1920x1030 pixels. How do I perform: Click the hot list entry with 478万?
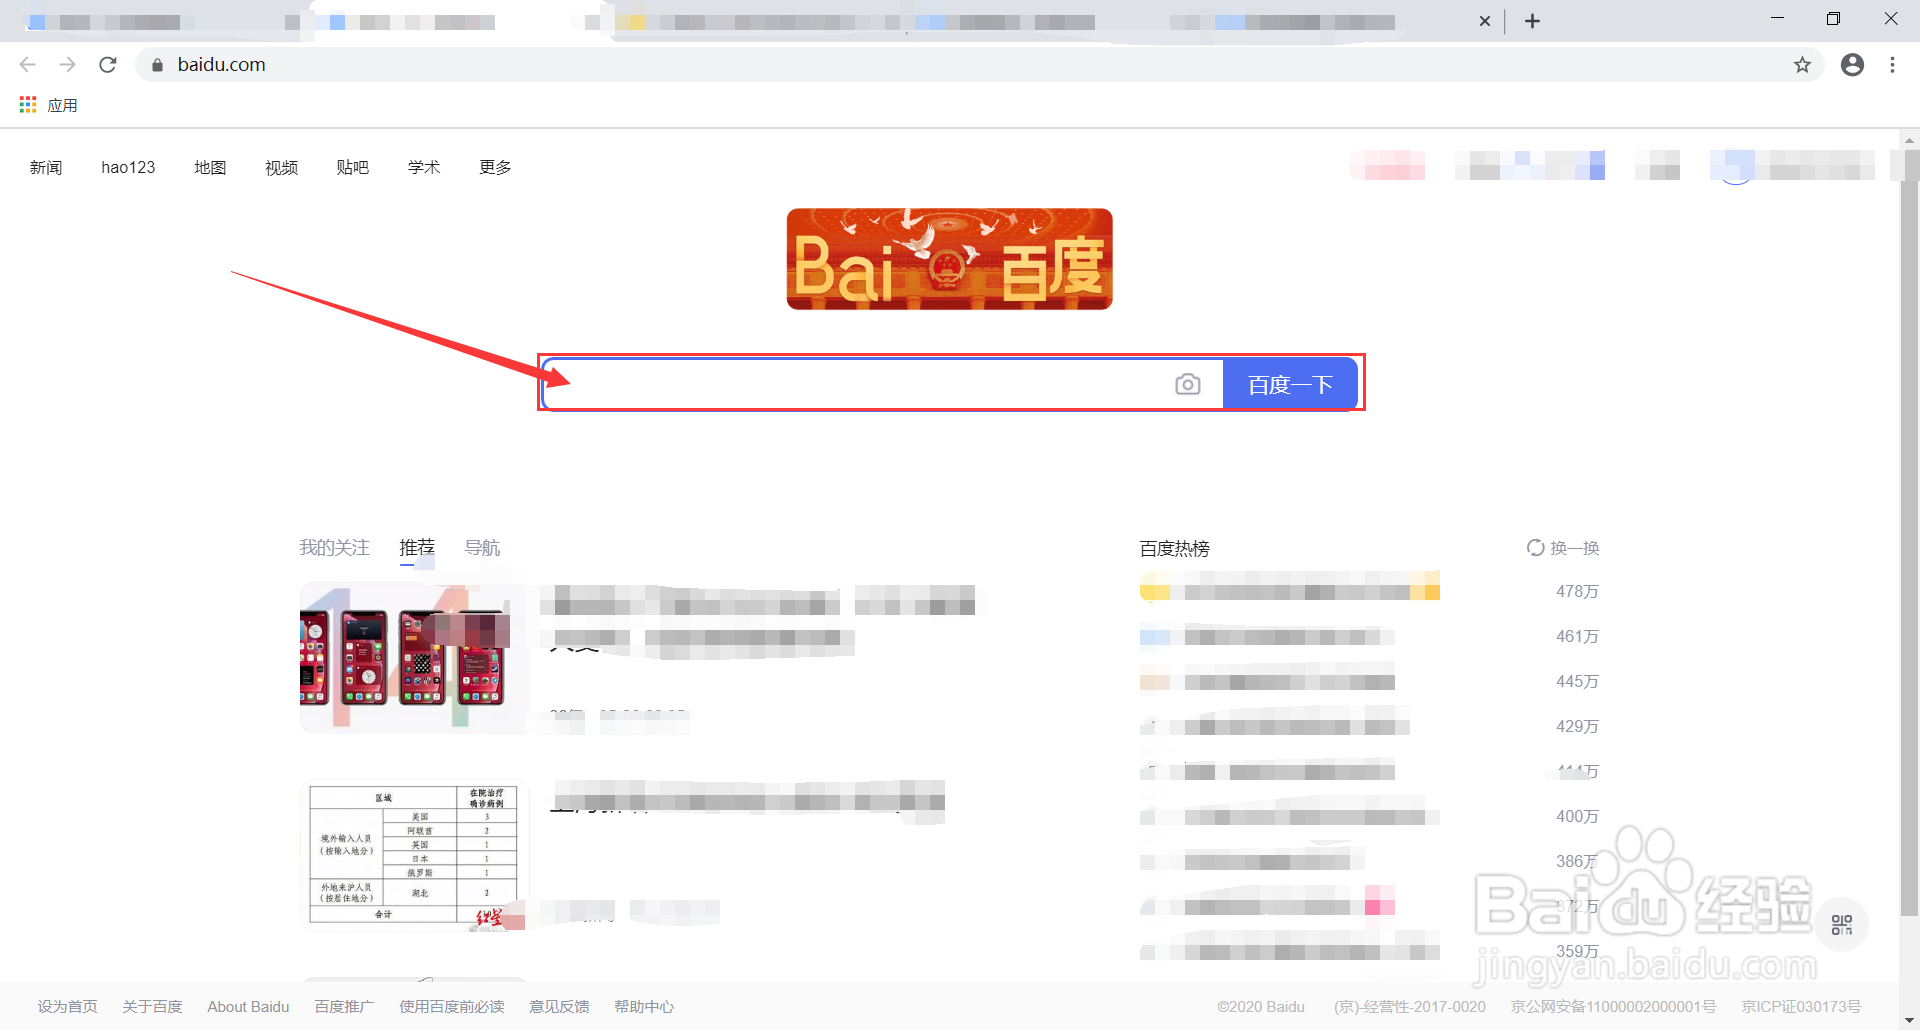coord(1369,591)
